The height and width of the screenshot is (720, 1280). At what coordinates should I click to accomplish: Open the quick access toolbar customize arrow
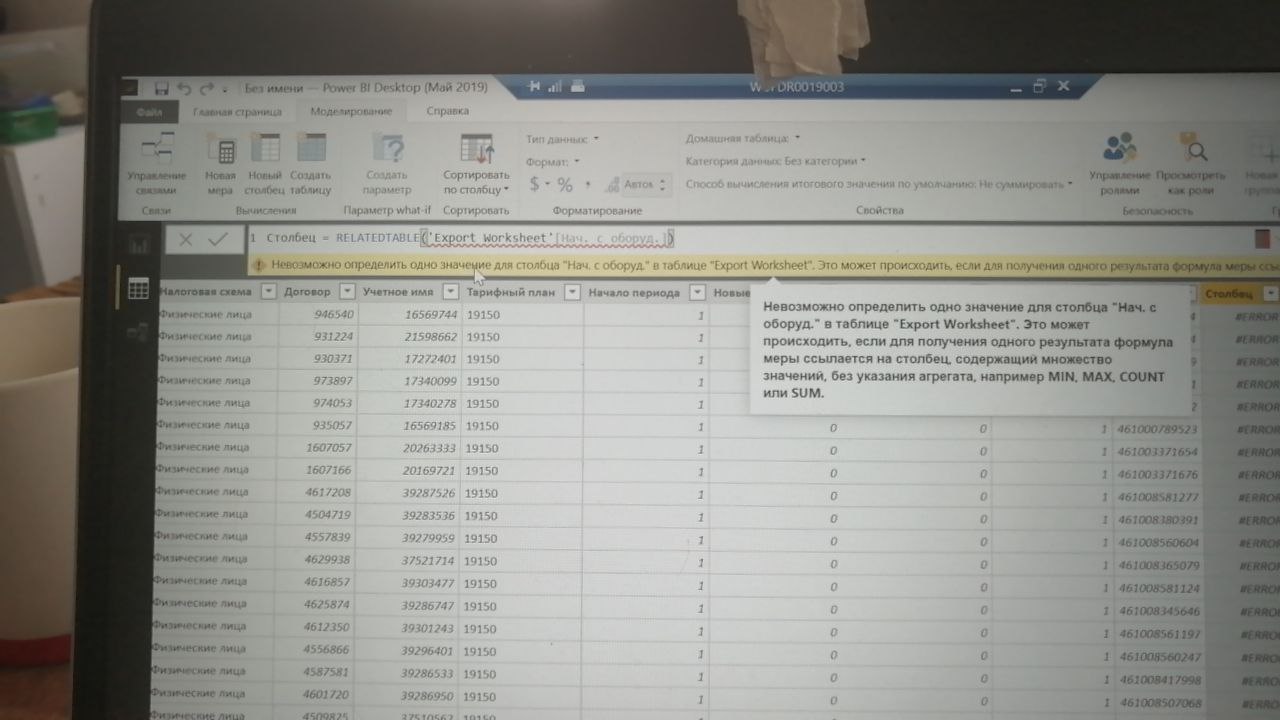(x=225, y=89)
